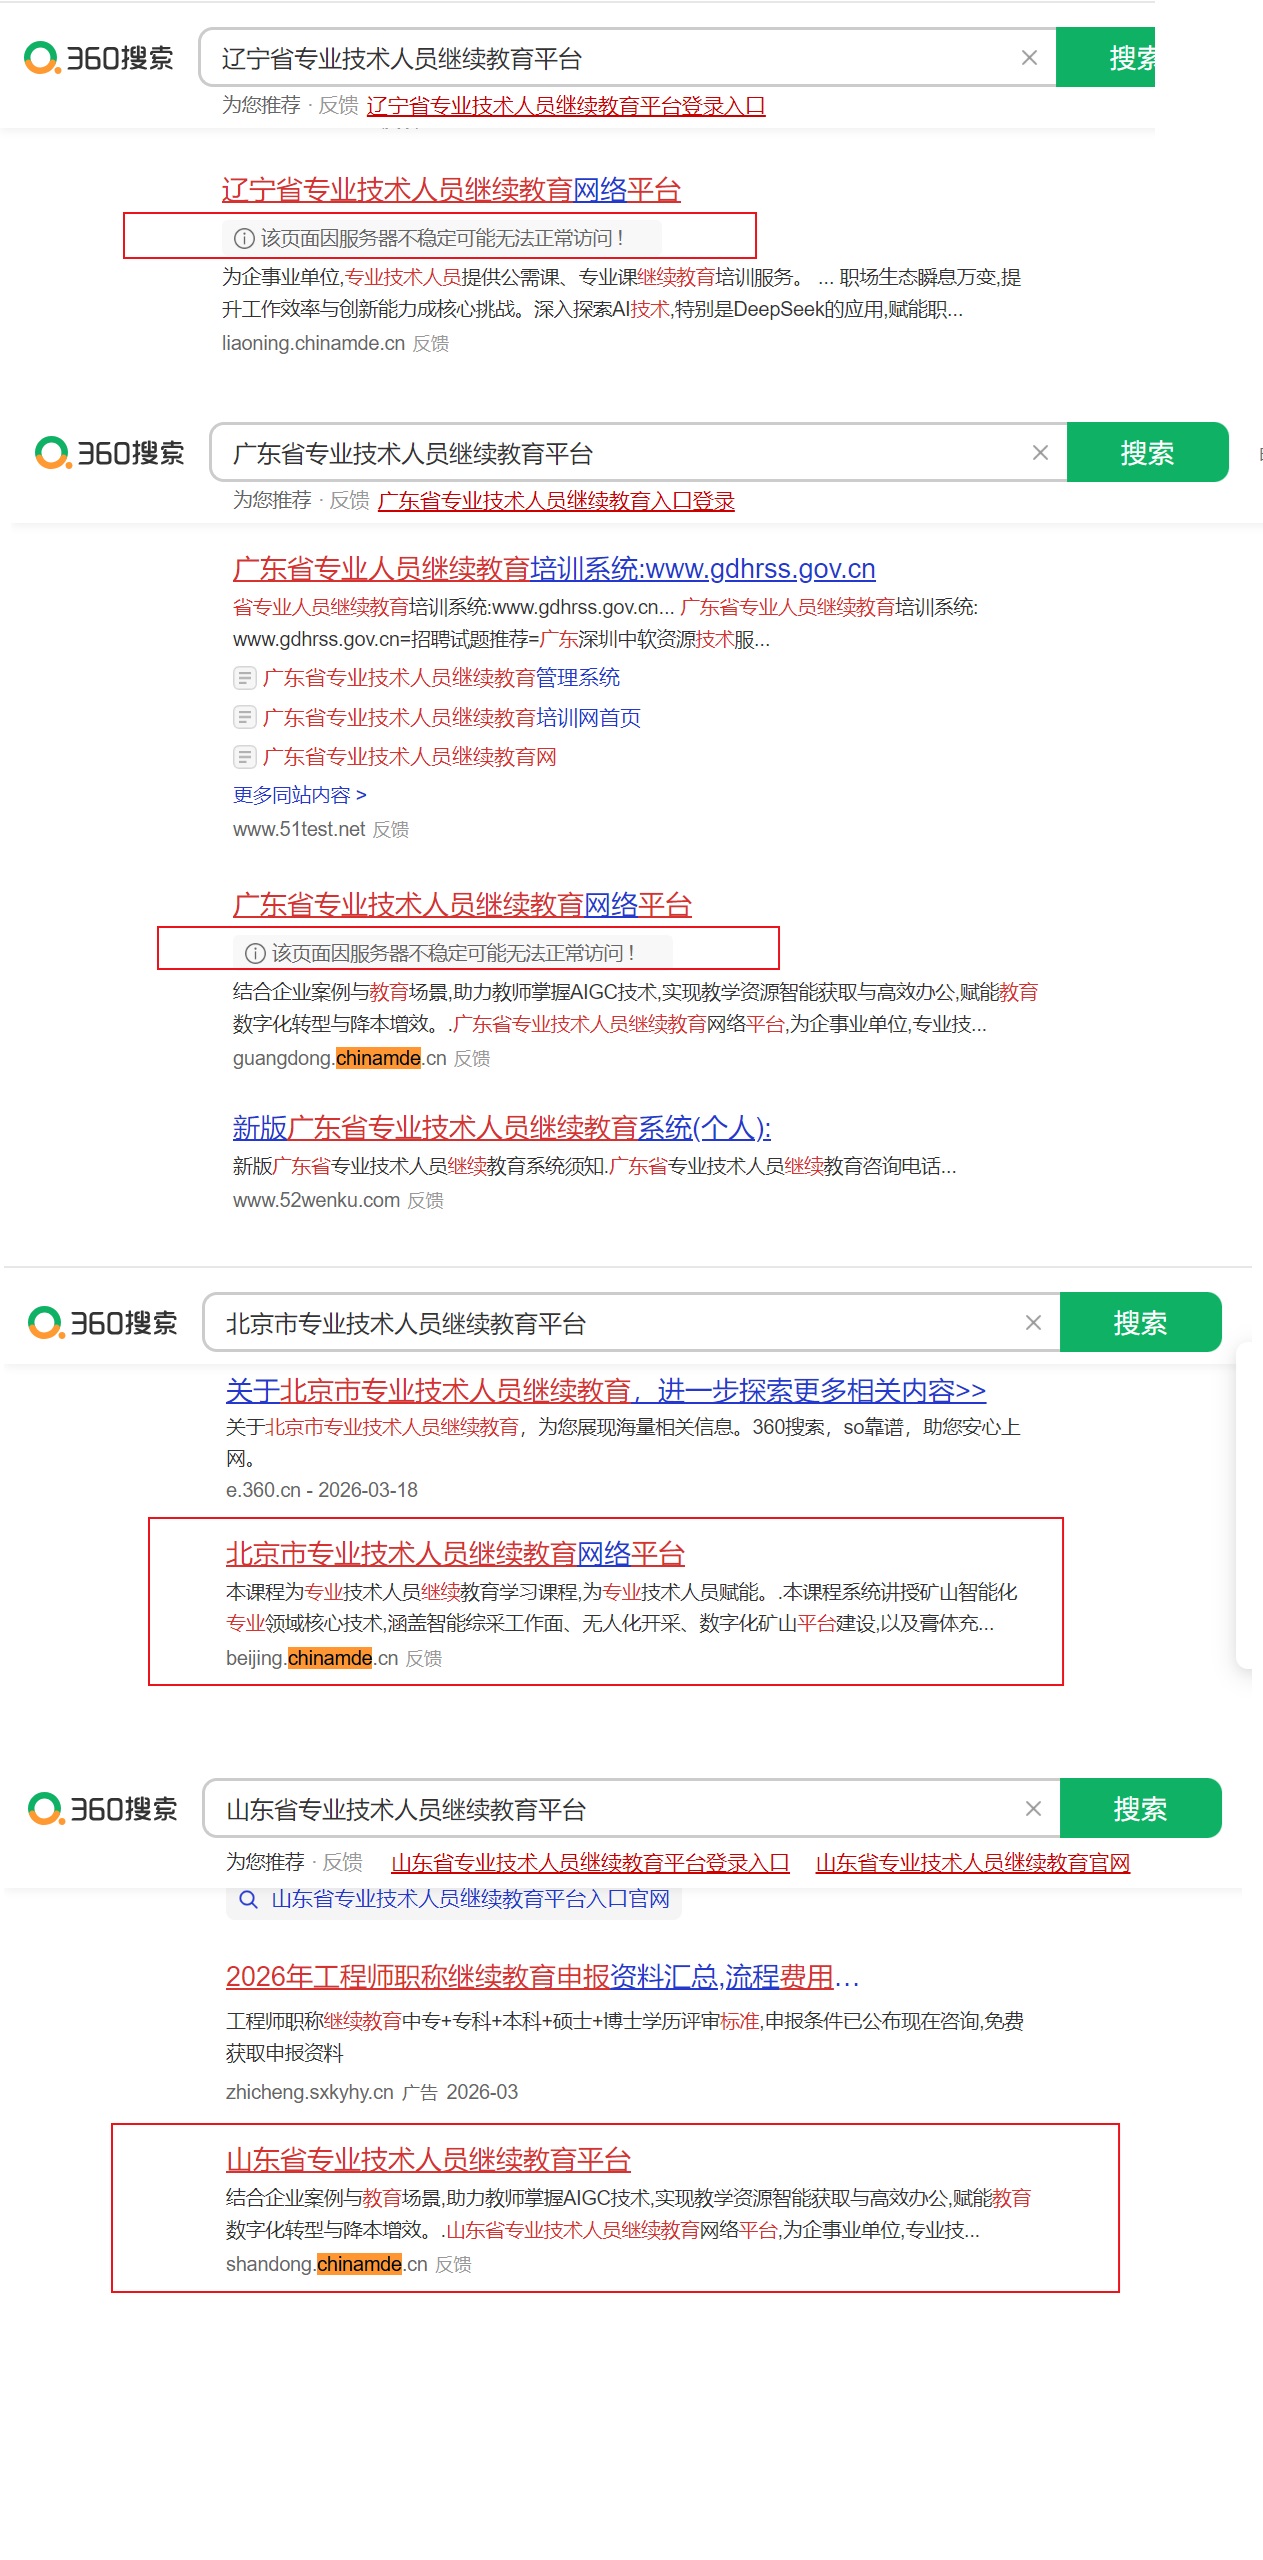The height and width of the screenshot is (2560, 1263).
Task: Open ad result 2026年工程师职称继续教育申报资料汇总
Action: click(x=542, y=1976)
